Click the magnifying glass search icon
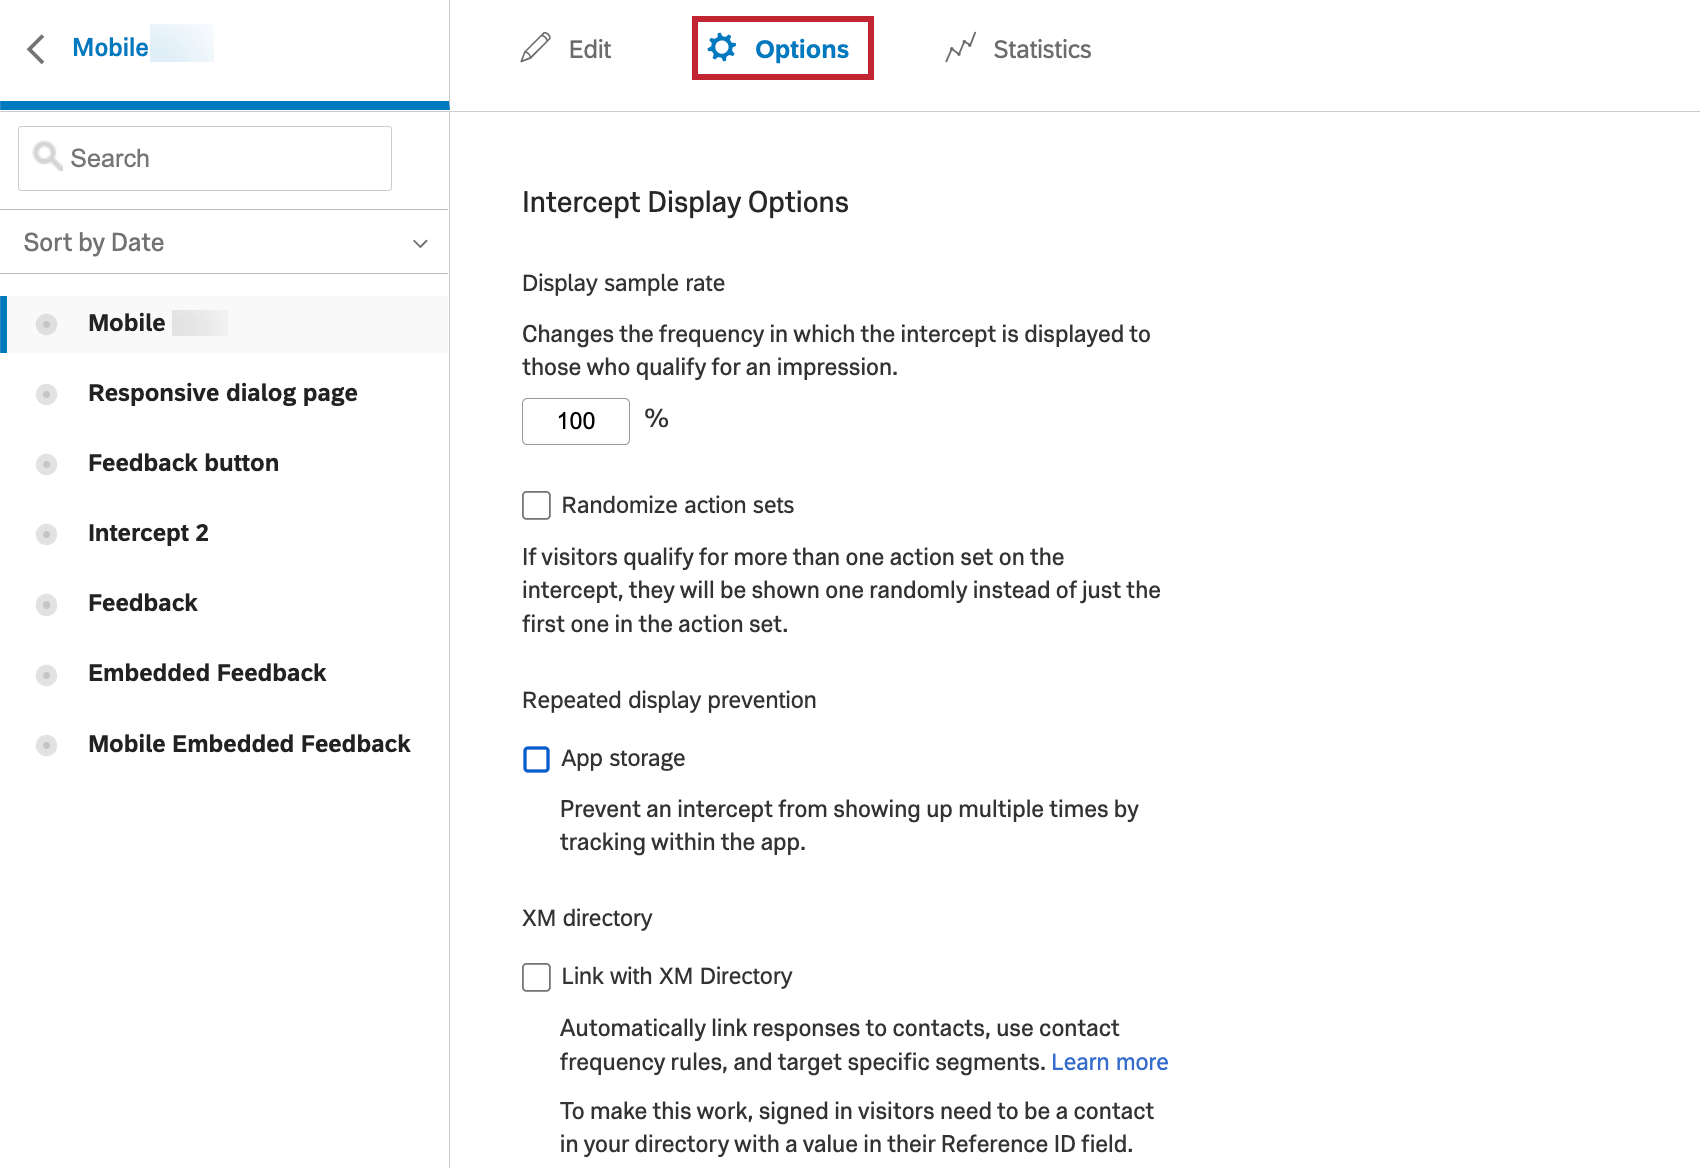 [x=47, y=157]
